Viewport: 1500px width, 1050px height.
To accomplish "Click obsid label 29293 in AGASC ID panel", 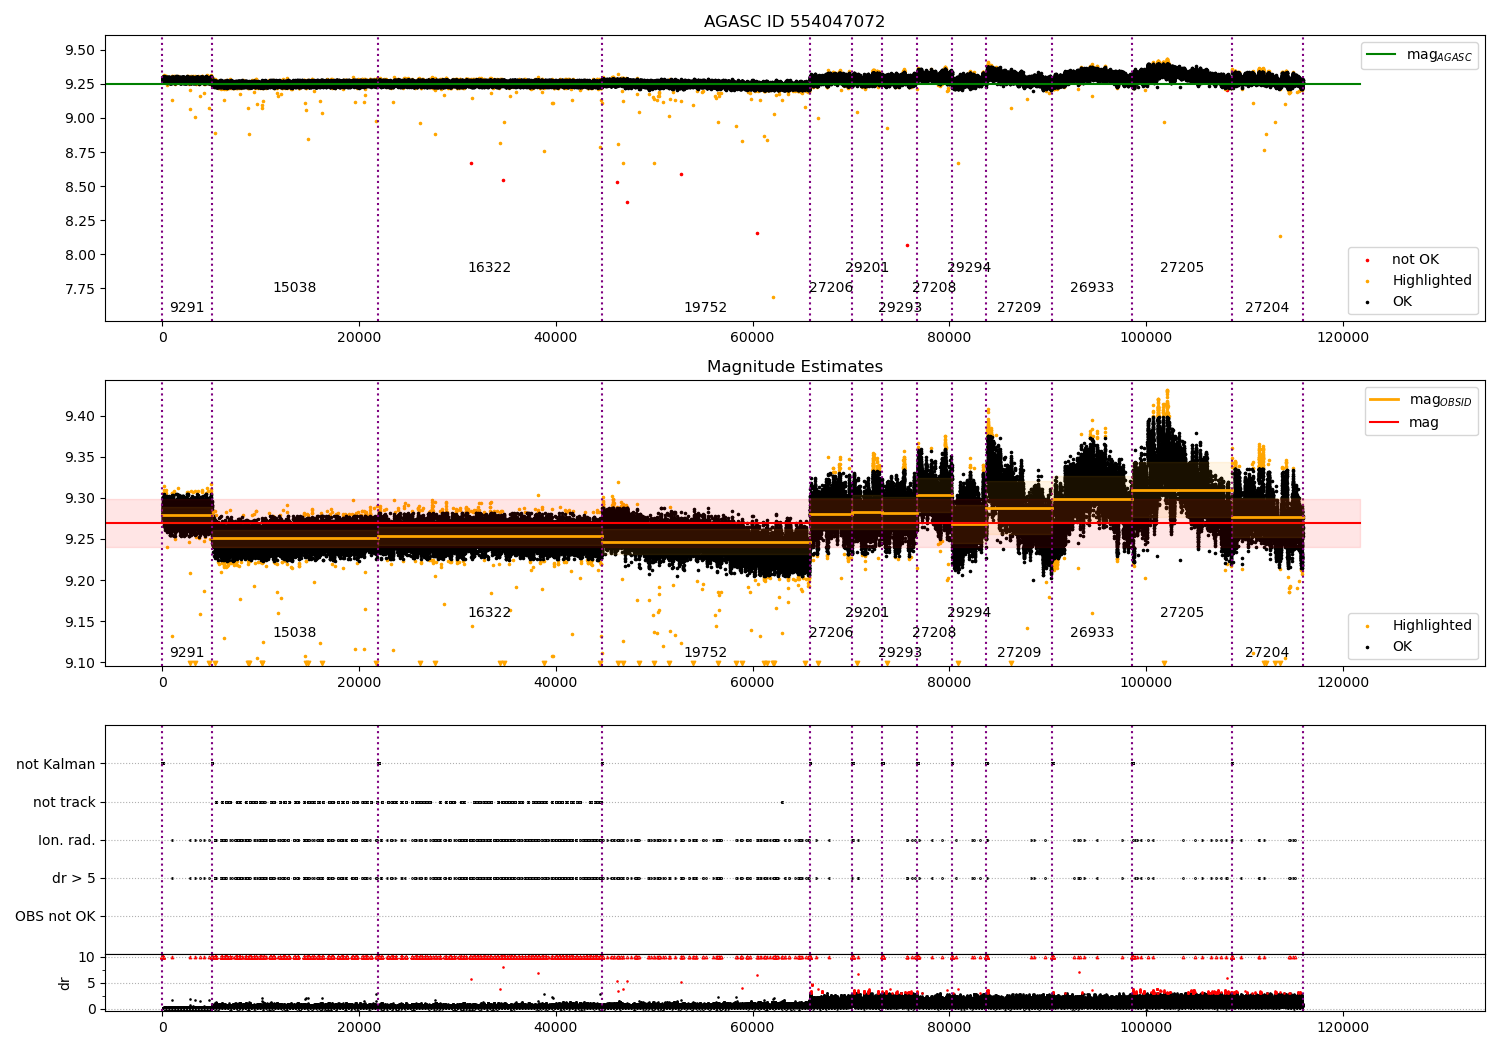I will click(x=900, y=308).
